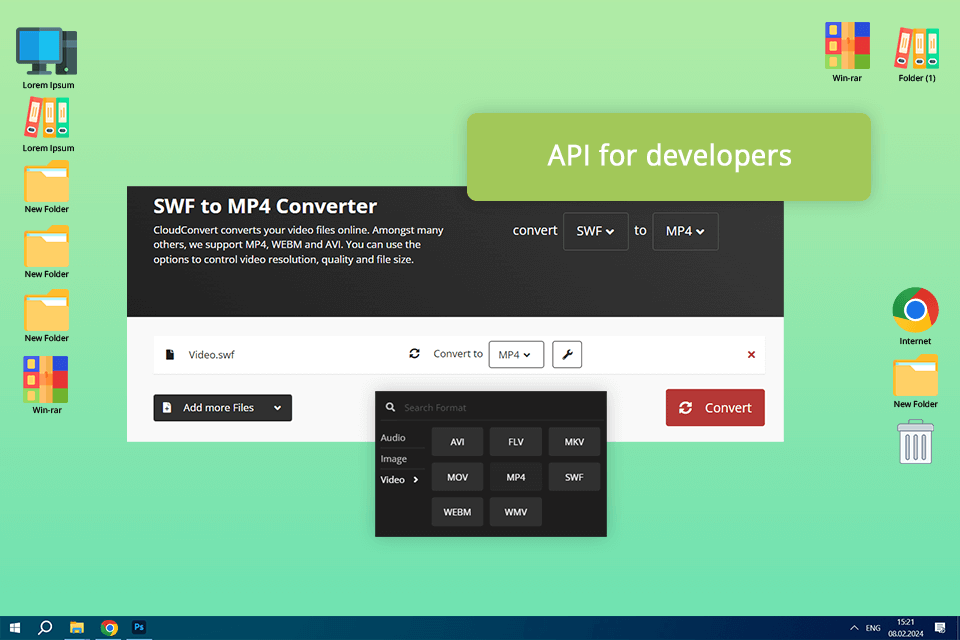Click the red Convert button
Screen dimensions: 960x640
click(715, 407)
